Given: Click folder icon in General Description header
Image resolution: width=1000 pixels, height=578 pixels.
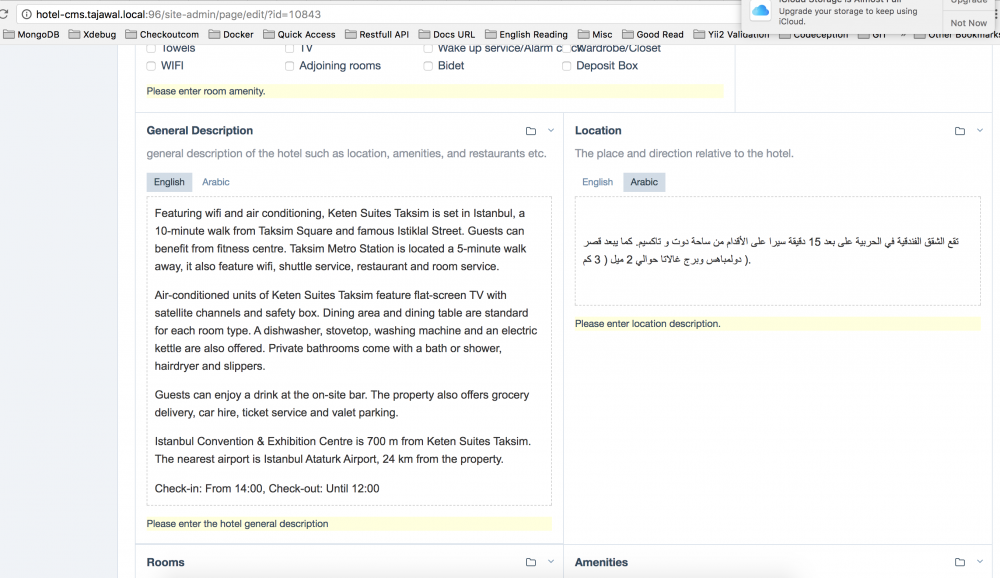Looking at the screenshot, I should [x=531, y=131].
